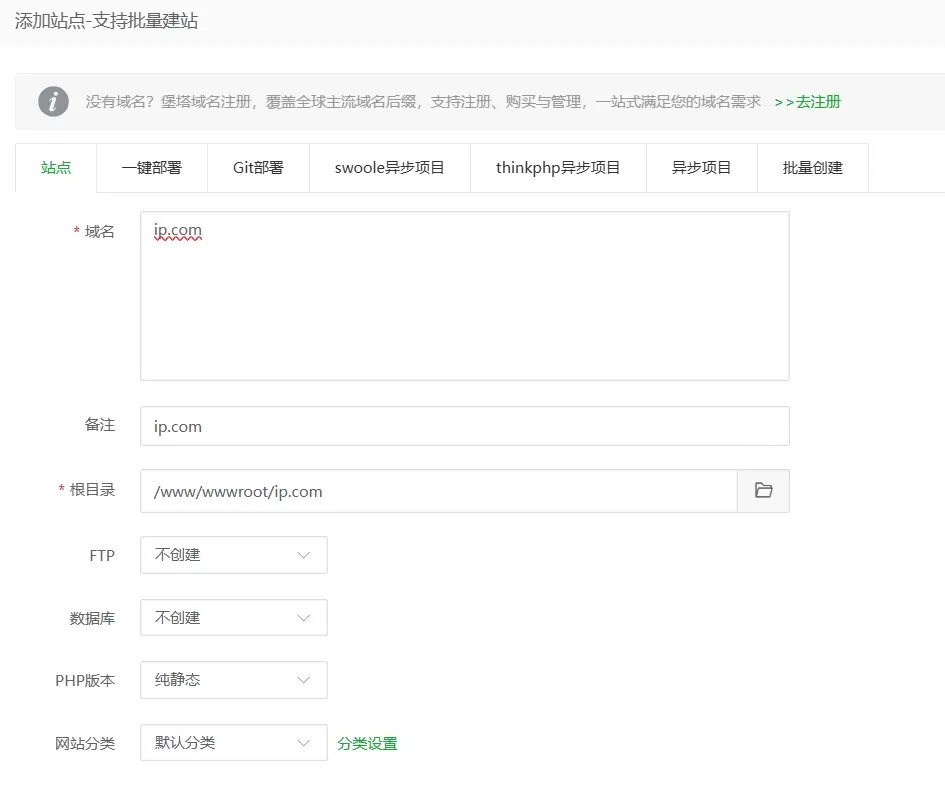The height and width of the screenshot is (789, 945).
Task: Click the 添加站点-支持批量建站 title
Action: pyautogui.click(x=106, y=21)
